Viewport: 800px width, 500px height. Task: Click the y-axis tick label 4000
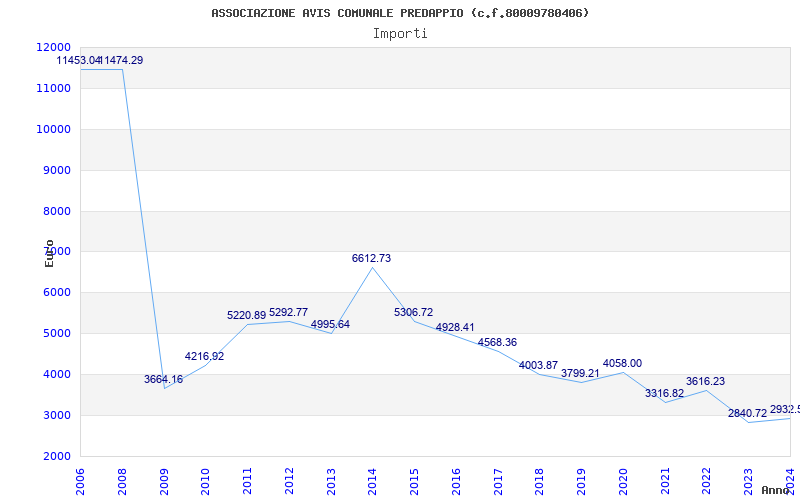click(x=55, y=374)
